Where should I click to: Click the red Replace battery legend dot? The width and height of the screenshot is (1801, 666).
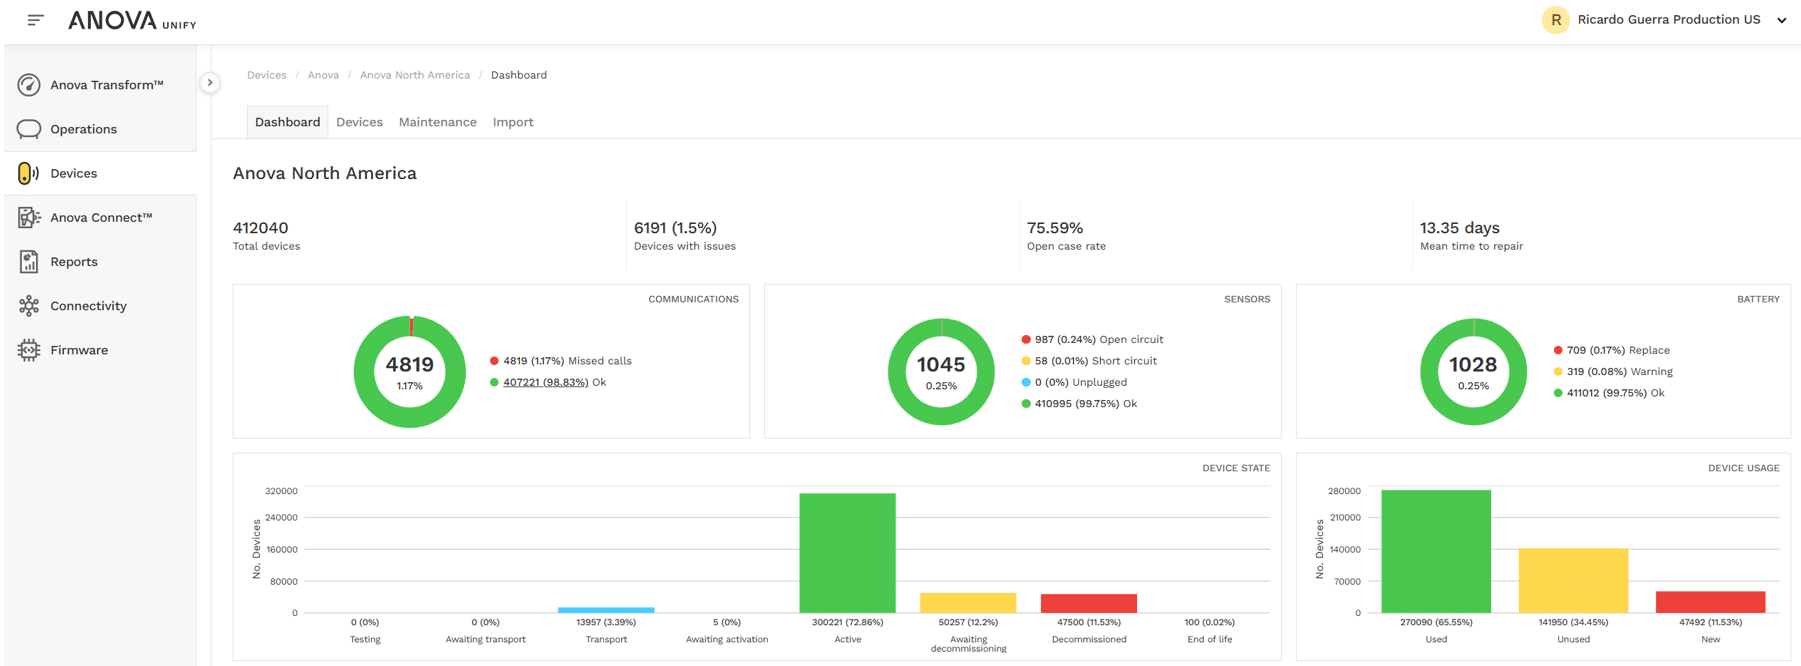coord(1558,350)
